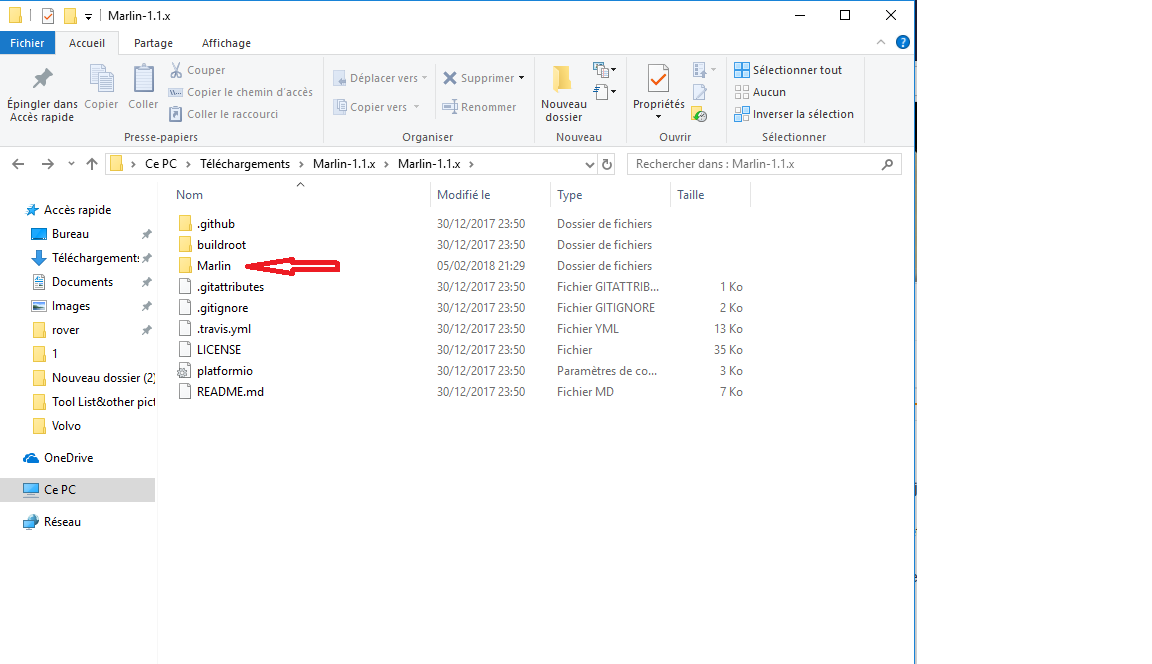Viewport: 1152px width, 664px height.
Task: Go forward with the right arrow
Action: tap(48, 164)
